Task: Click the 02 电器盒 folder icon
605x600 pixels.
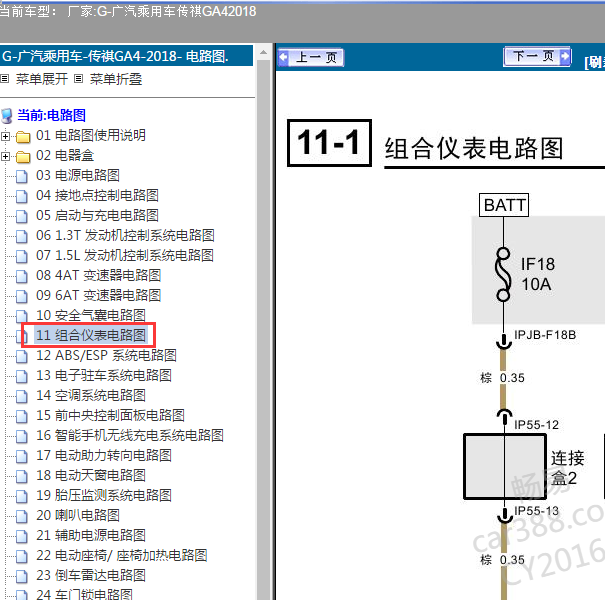Action: click(x=23, y=157)
